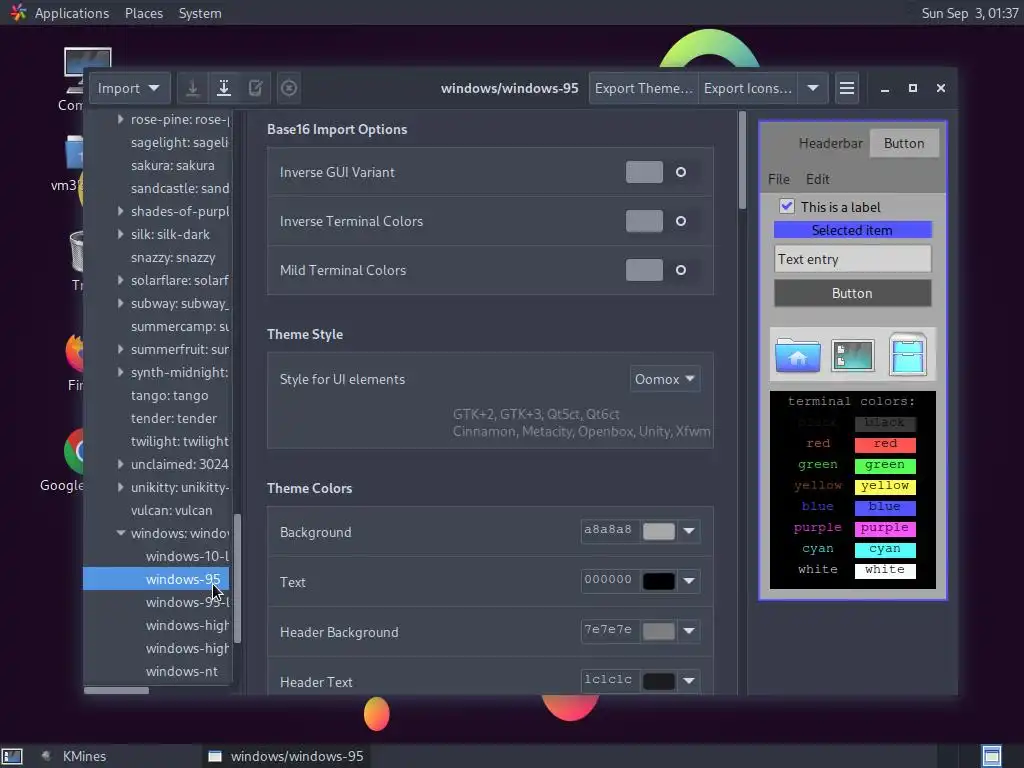Expand the shades-of-purple tree item
1024x768 pixels.
coord(120,211)
